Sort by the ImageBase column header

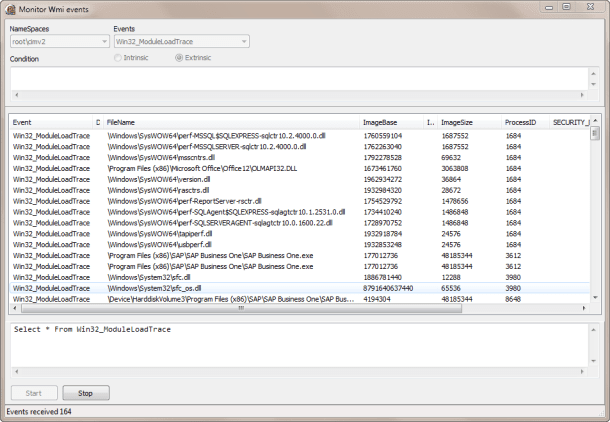tap(392, 121)
